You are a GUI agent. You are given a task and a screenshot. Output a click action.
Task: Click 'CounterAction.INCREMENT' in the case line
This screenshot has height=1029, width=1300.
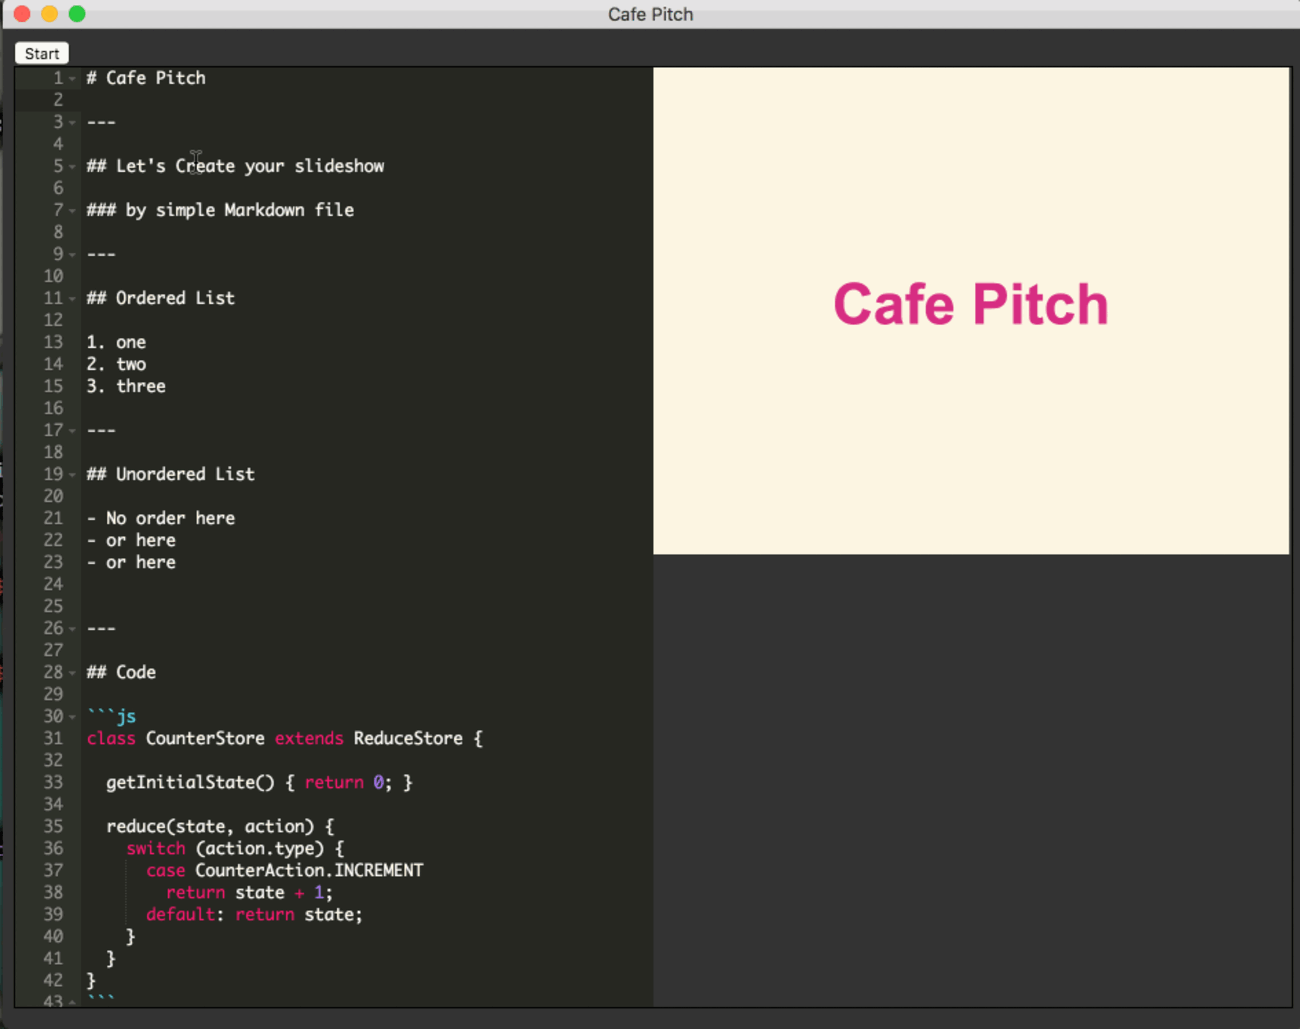point(308,870)
